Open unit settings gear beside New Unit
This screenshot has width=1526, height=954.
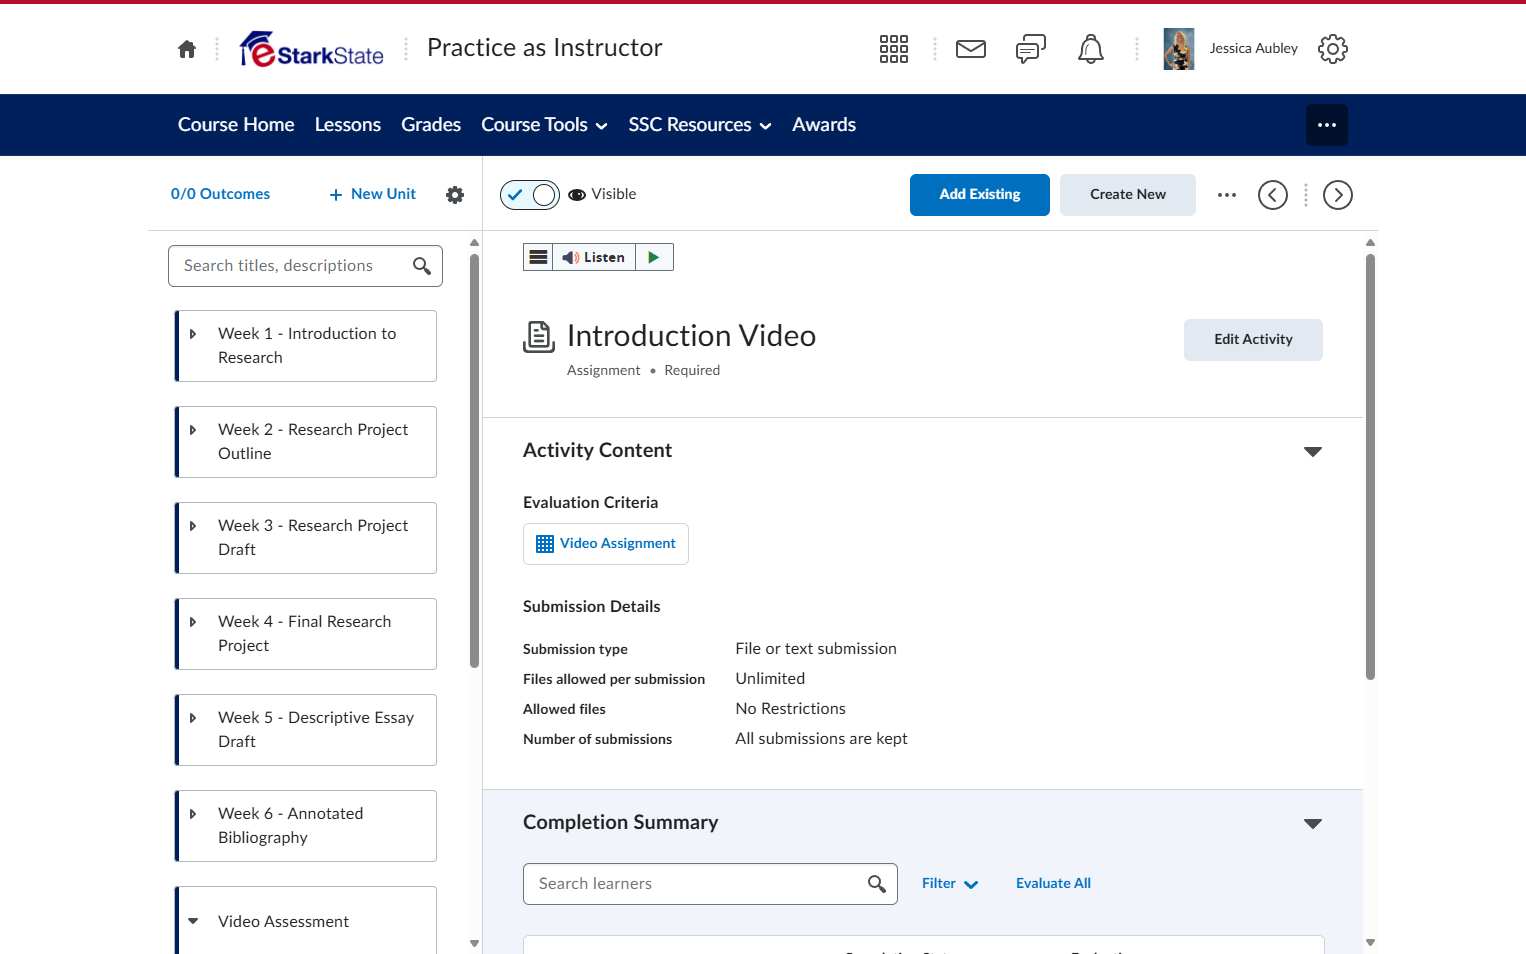(455, 195)
